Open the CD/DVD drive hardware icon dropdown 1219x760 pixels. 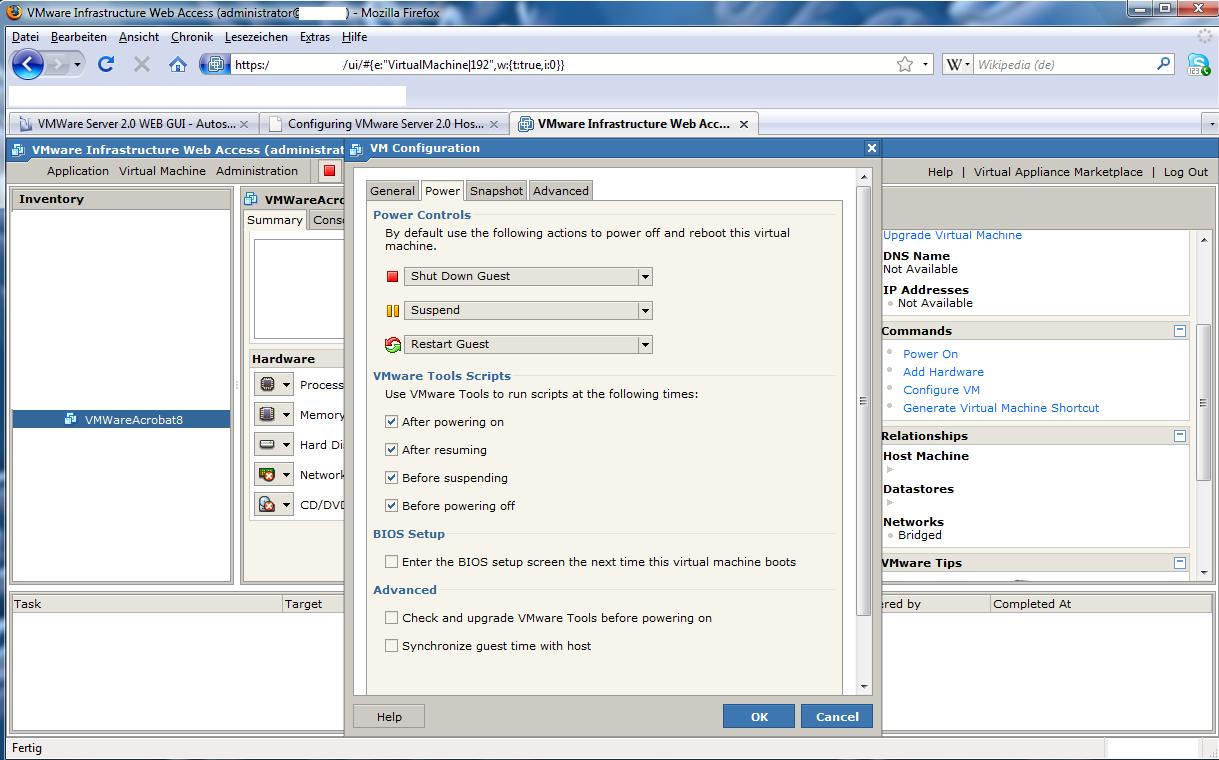coord(273,505)
